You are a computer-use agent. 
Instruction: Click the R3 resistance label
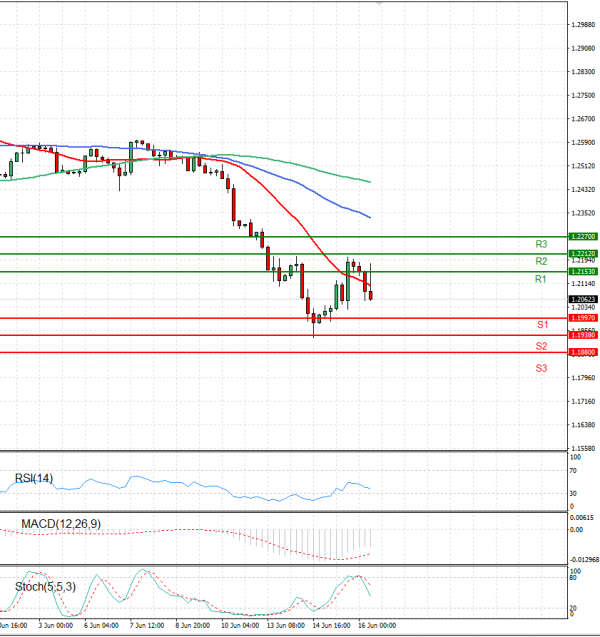click(541, 244)
